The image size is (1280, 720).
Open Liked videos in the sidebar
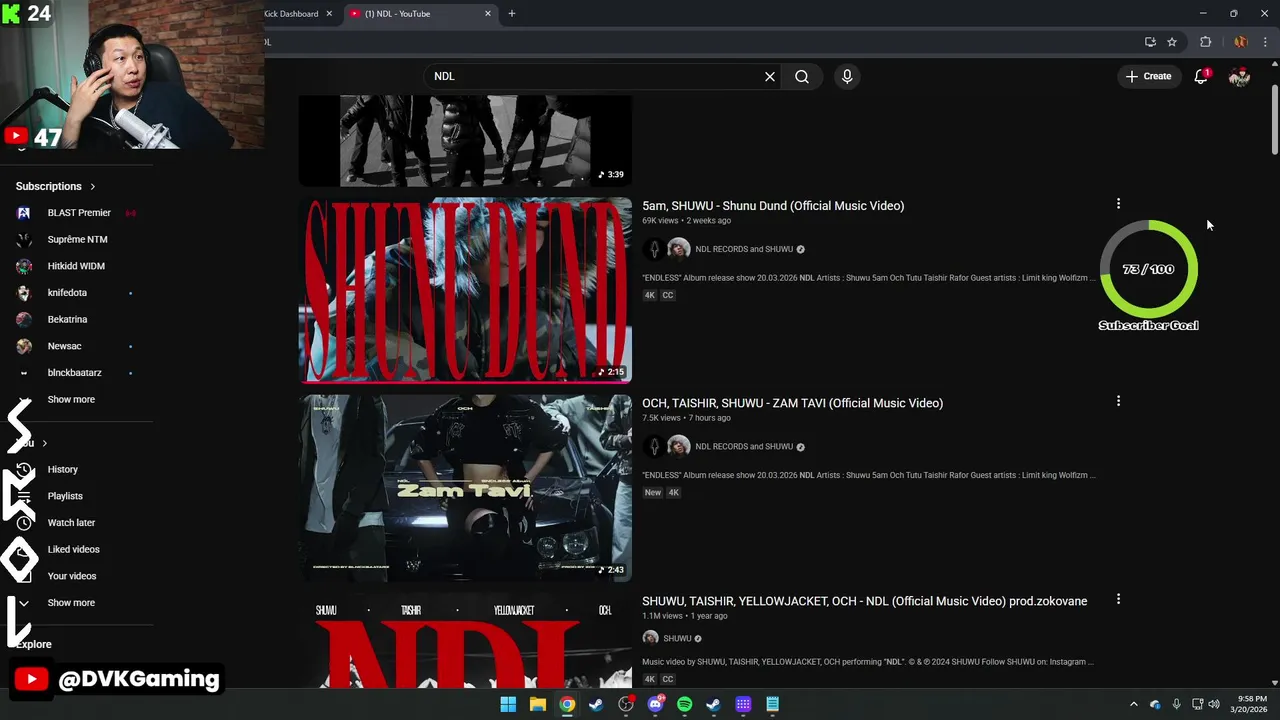(x=76, y=549)
